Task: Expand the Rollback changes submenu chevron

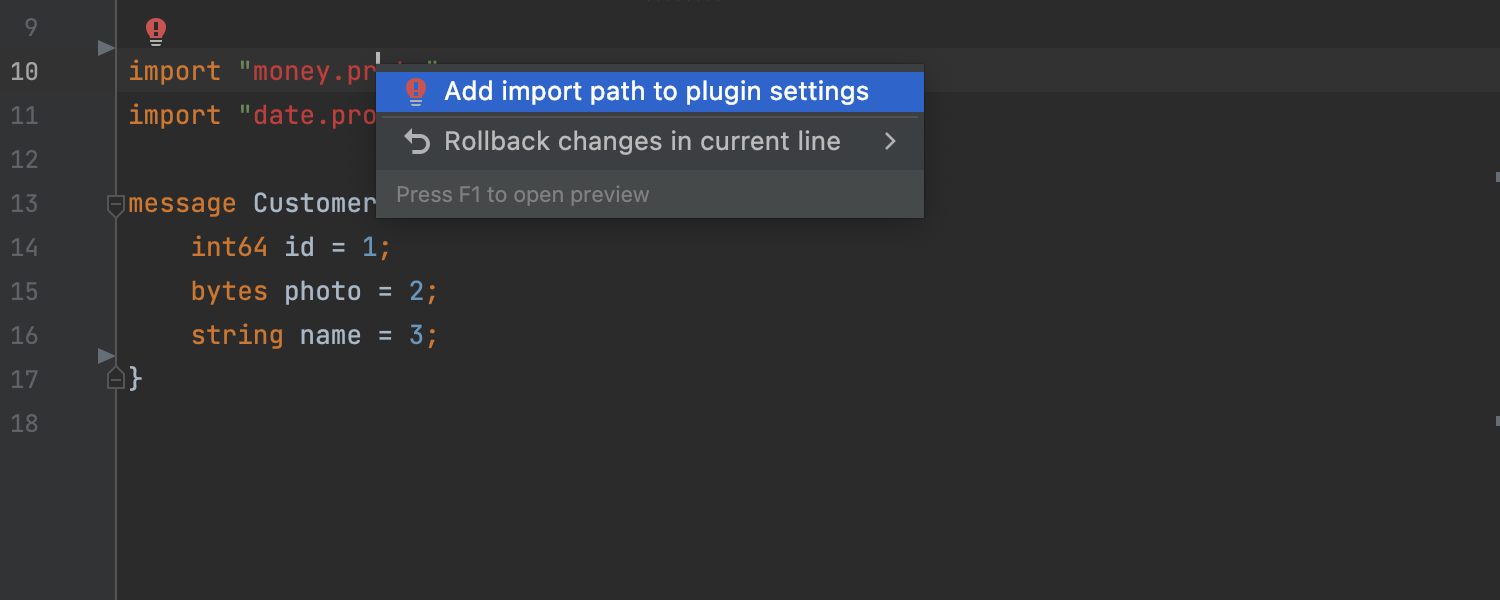Action: pos(890,142)
